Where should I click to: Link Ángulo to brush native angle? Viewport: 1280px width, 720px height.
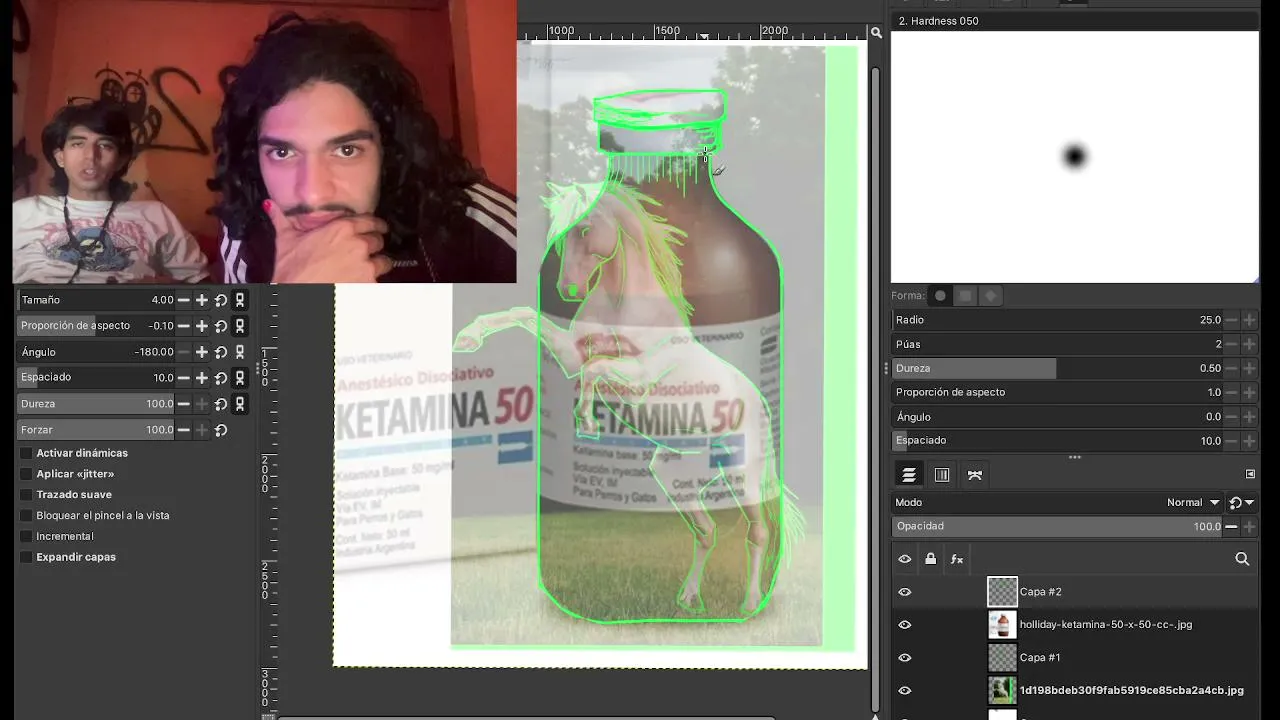[x=240, y=352]
